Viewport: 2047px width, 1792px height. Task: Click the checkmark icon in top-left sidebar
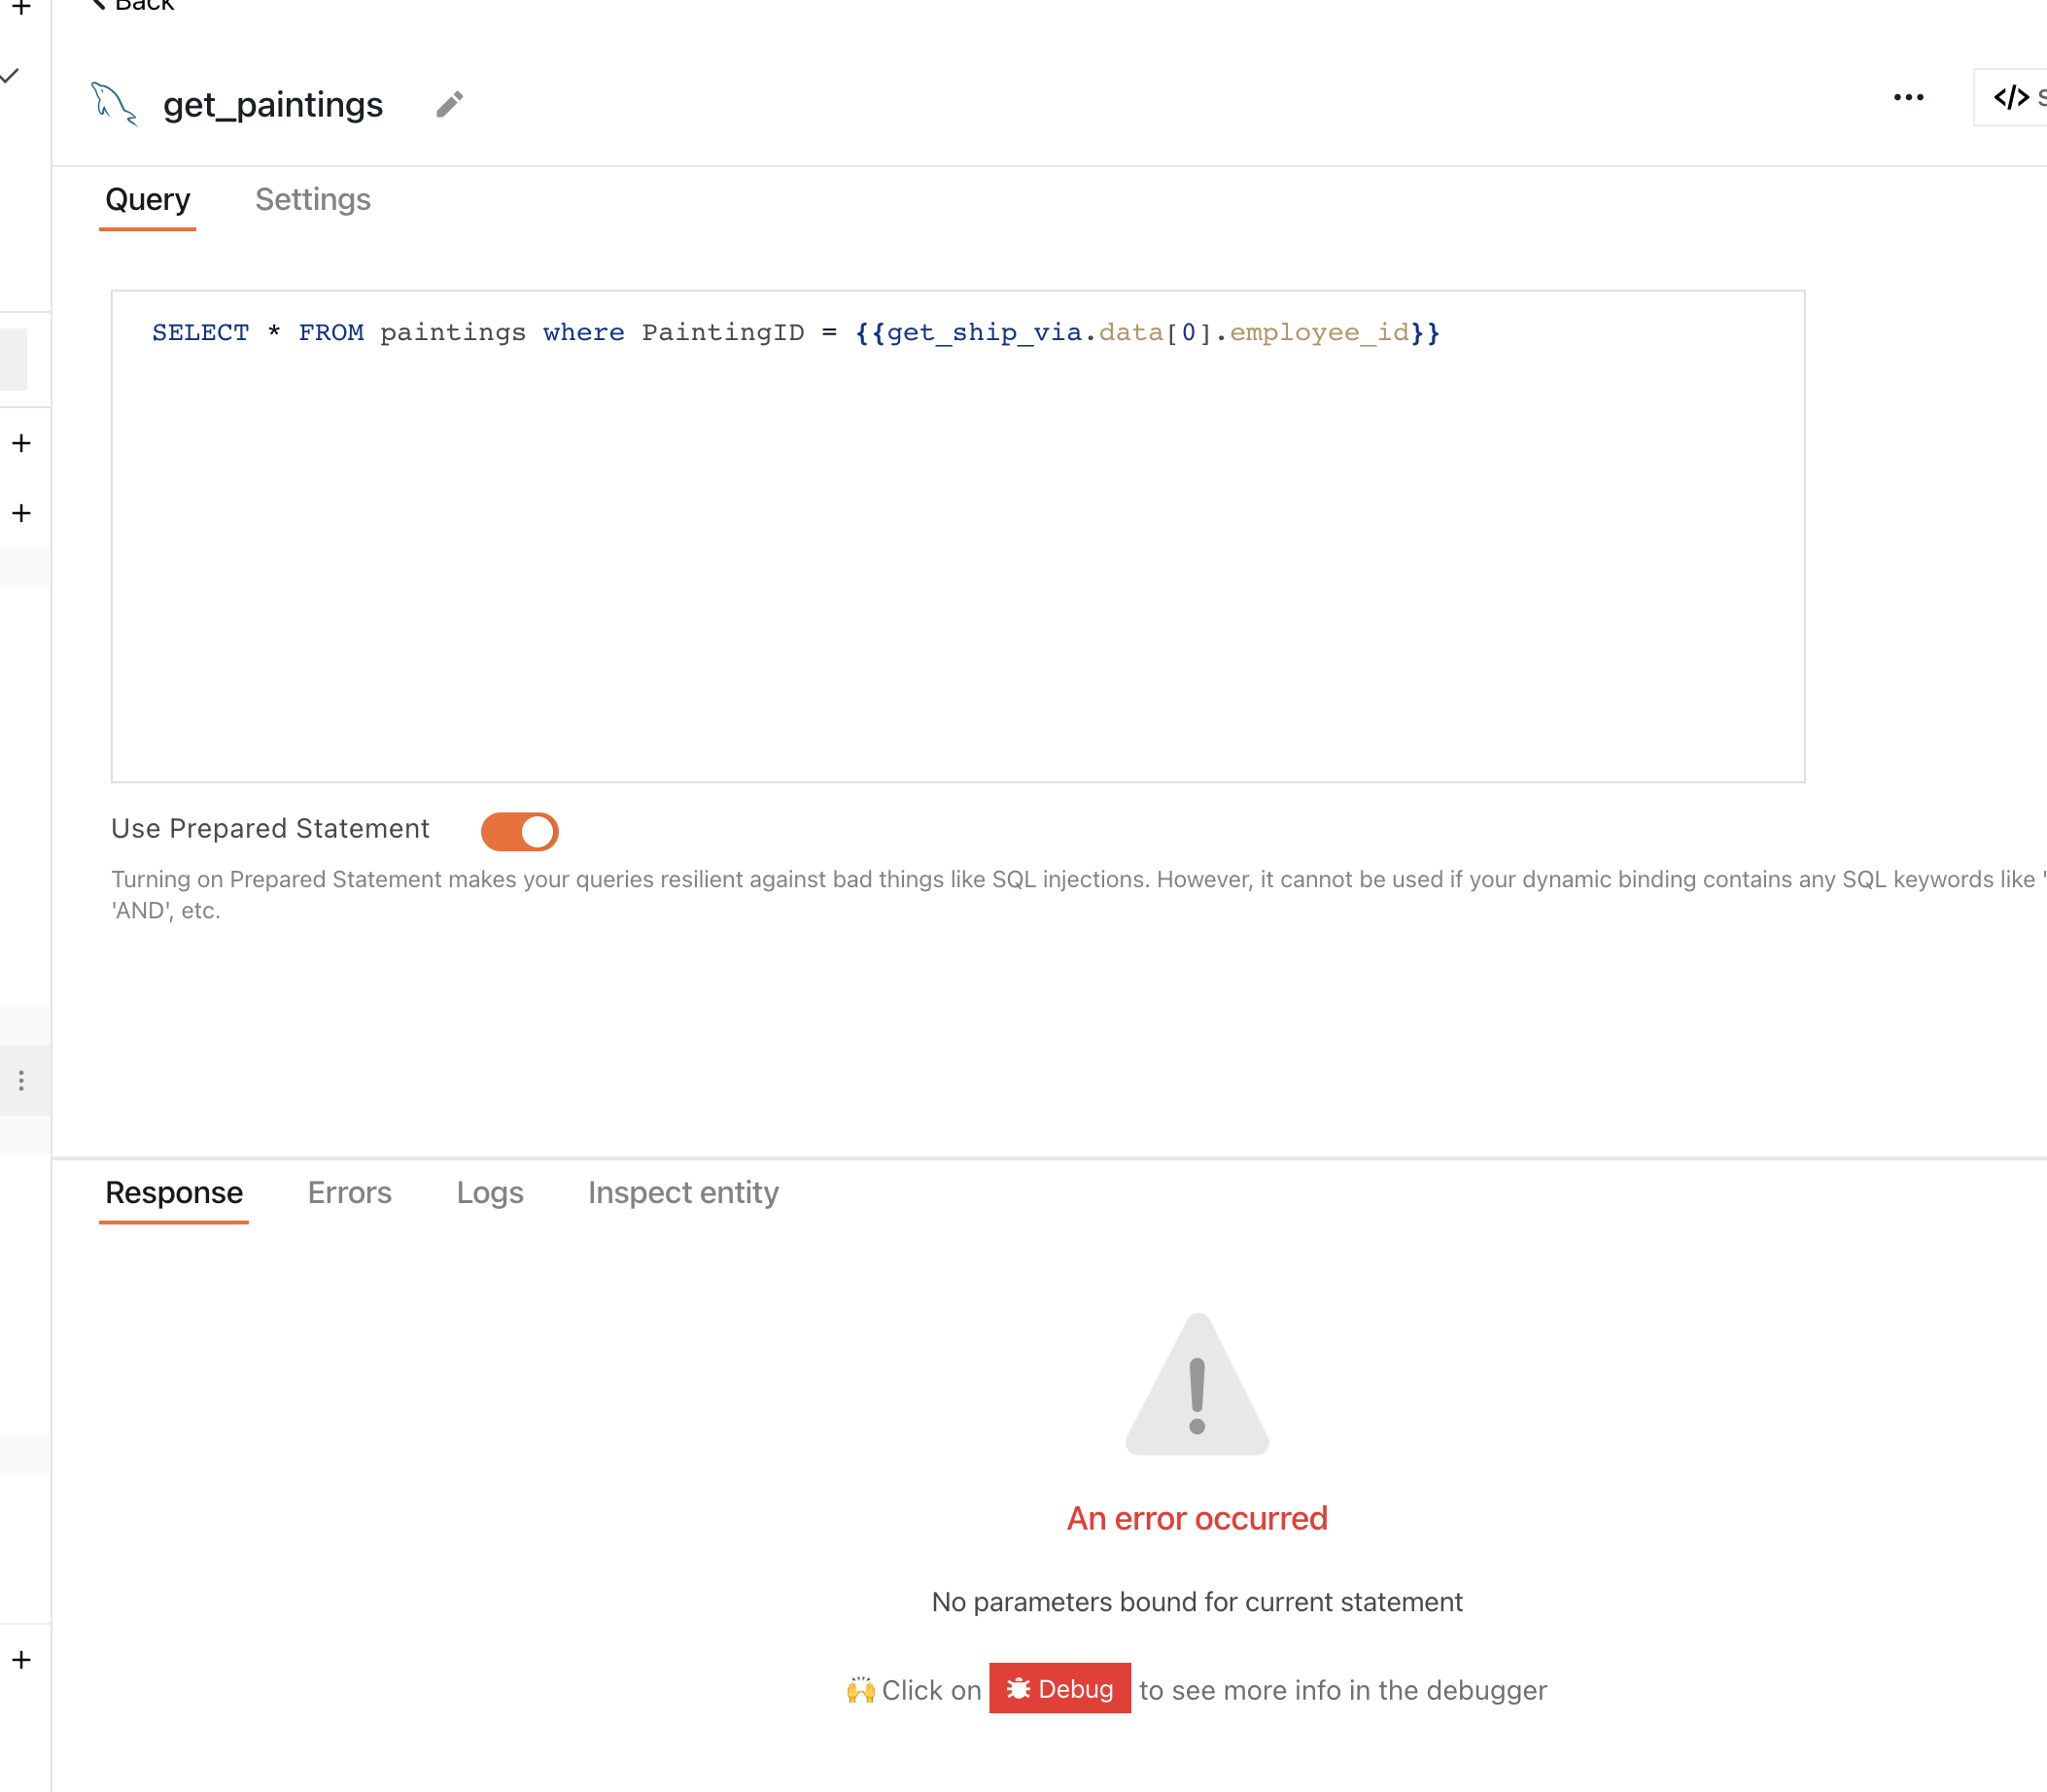click(10, 77)
